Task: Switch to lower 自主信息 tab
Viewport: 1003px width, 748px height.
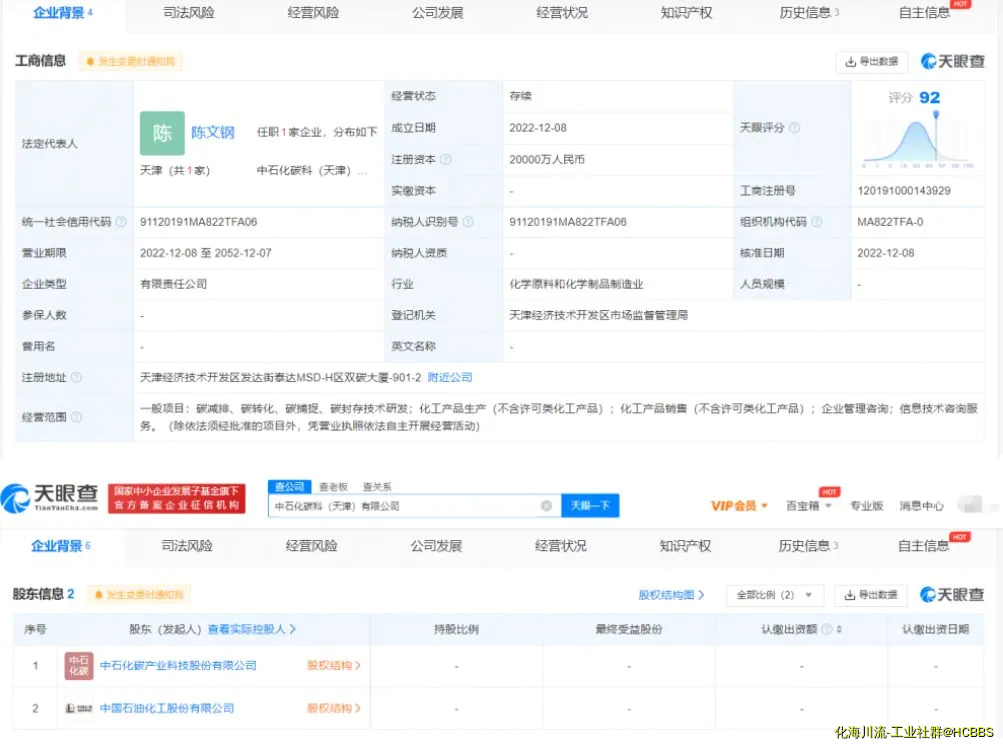Action: click(924, 546)
